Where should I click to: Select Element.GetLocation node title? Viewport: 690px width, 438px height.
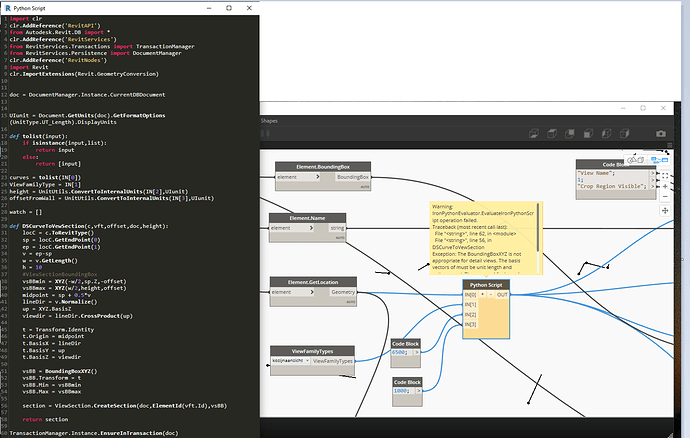[313, 282]
